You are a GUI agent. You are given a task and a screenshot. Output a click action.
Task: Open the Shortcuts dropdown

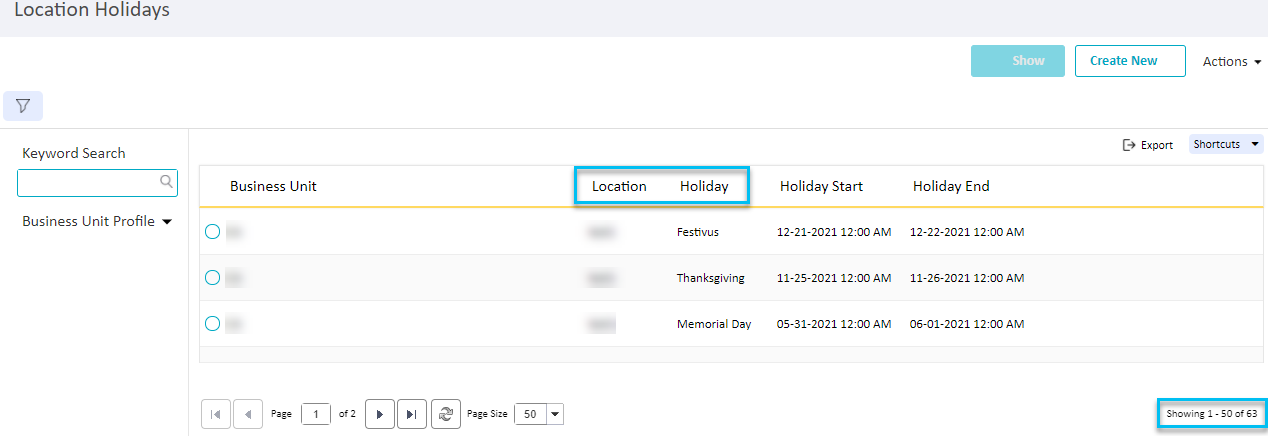click(x=1226, y=144)
